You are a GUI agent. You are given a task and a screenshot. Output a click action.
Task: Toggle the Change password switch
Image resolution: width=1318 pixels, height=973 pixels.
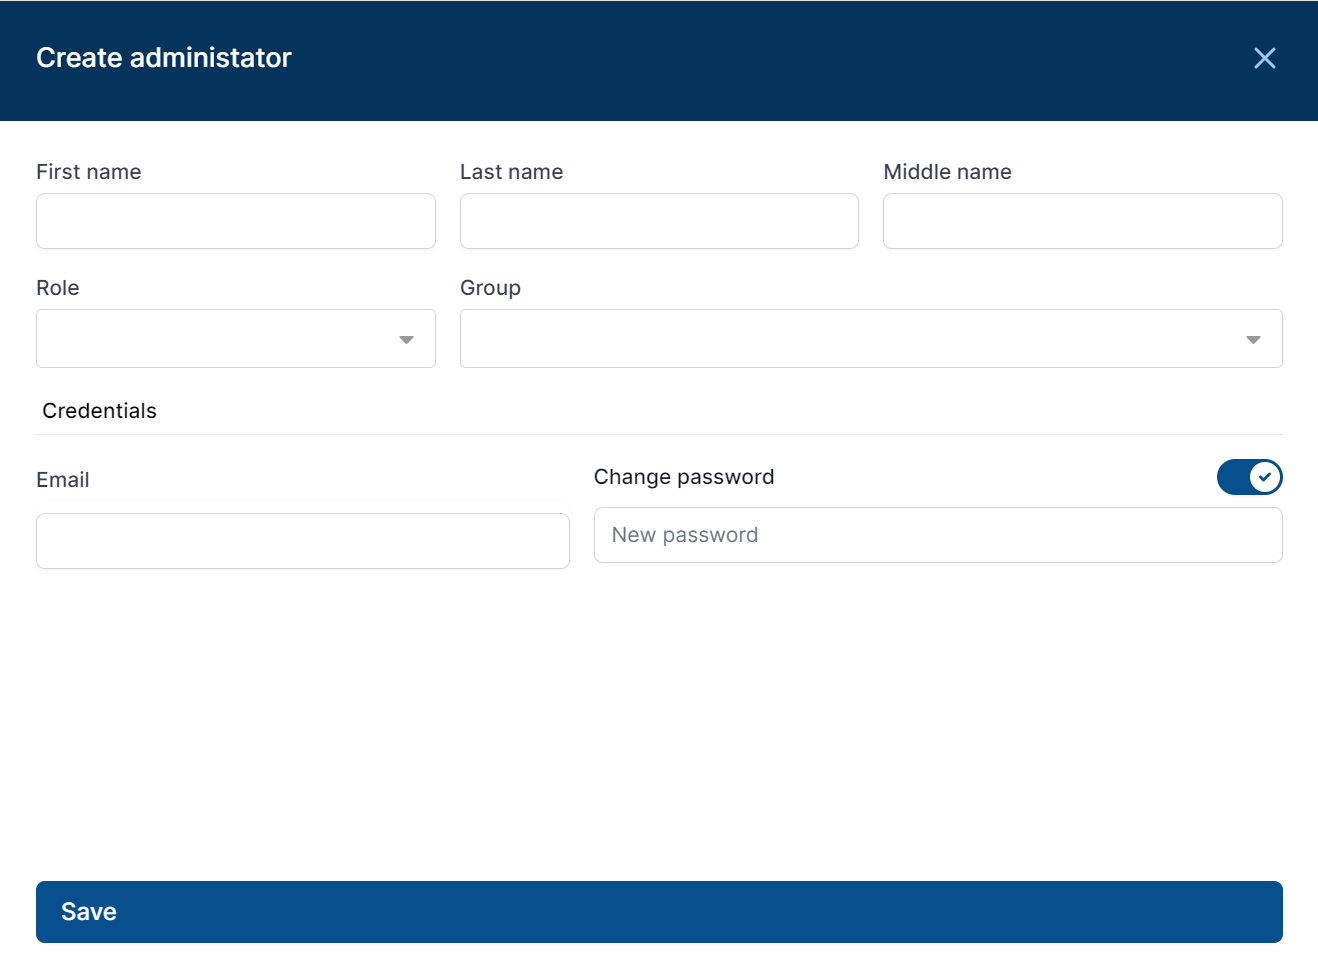point(1249,477)
